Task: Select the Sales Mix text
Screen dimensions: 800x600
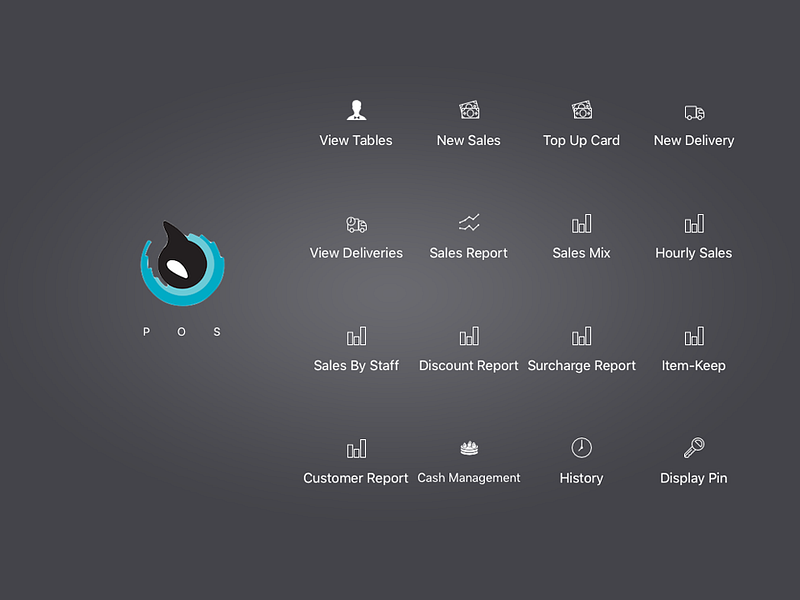Action: tap(582, 253)
